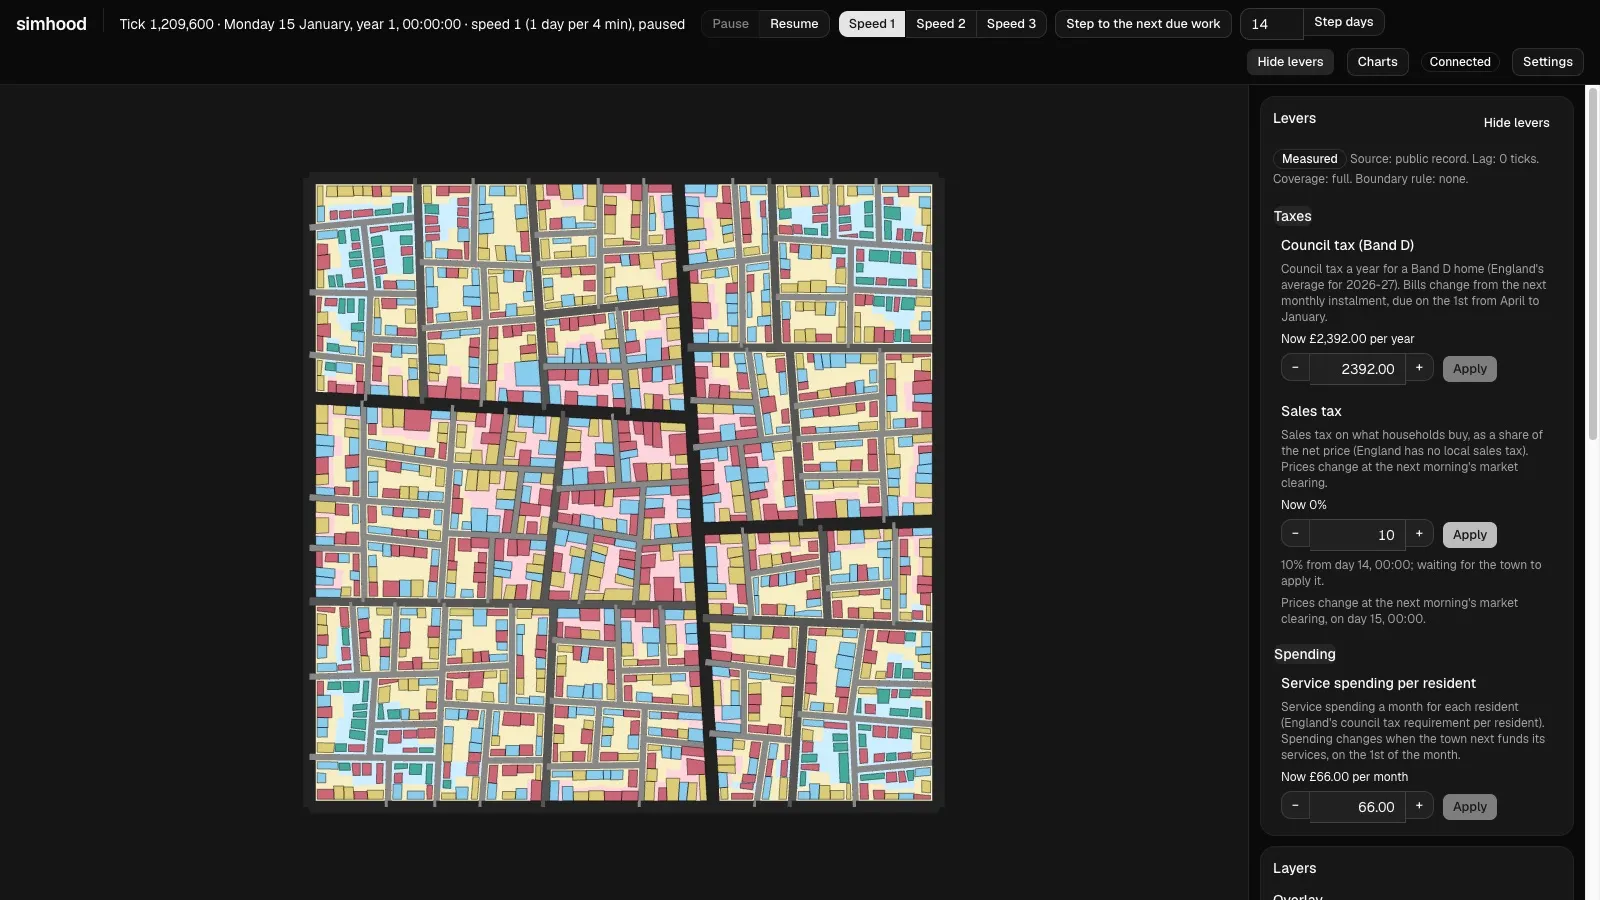Image resolution: width=1600 pixels, height=900 pixels.
Task: Select Speed 1
Action: (x=872, y=24)
